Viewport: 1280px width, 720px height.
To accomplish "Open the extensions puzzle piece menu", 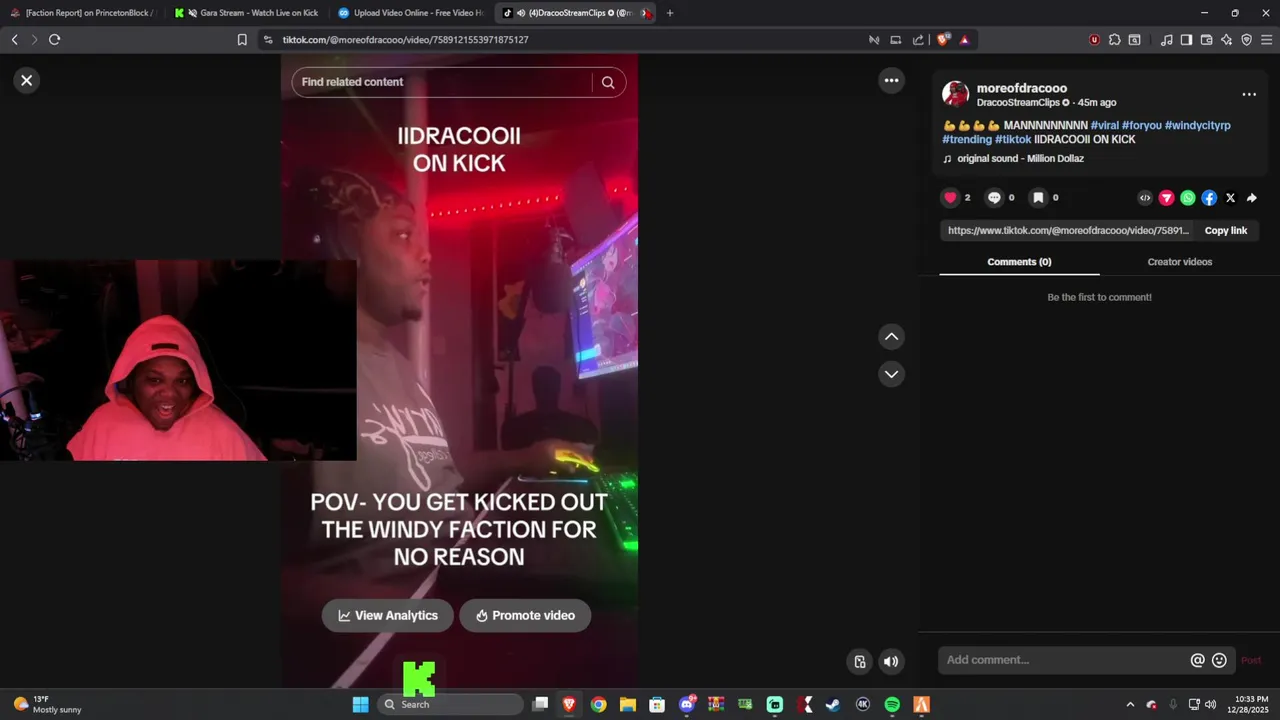I will 1114,40.
